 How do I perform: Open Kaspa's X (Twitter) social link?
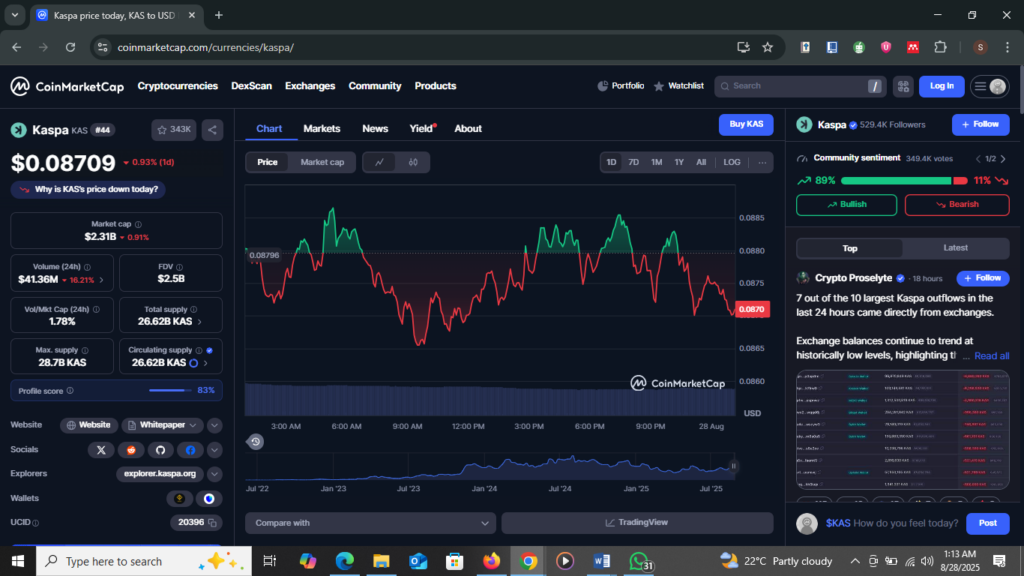point(101,451)
